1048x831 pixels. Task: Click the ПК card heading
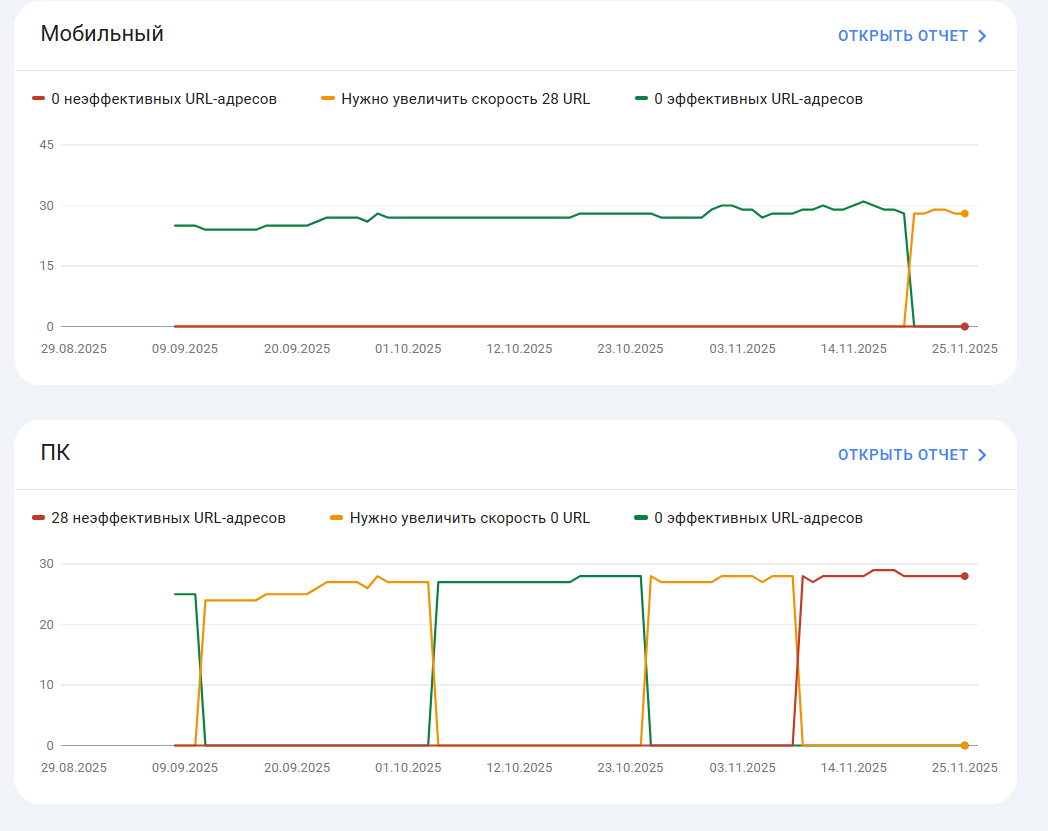(56, 453)
